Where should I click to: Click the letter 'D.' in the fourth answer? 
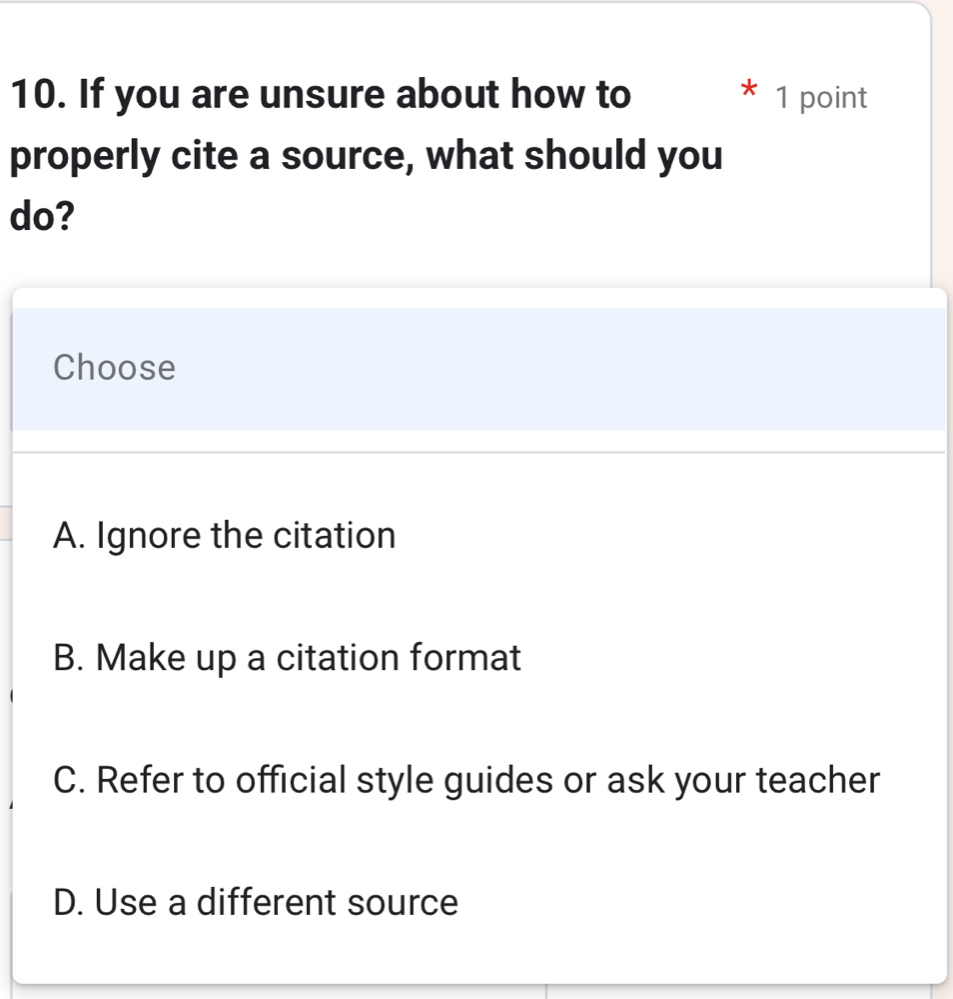(70, 903)
